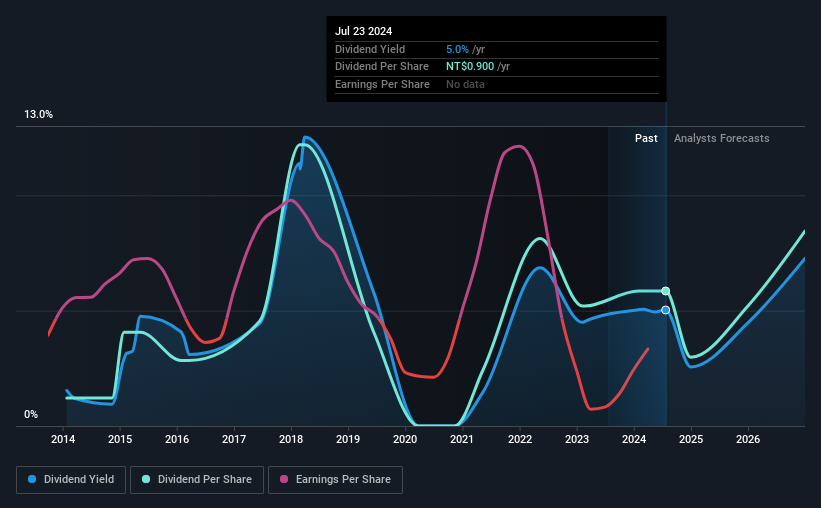Viewport: 821px width, 508px height.
Task: Click the 2023 x-axis label
Action: coord(577,439)
